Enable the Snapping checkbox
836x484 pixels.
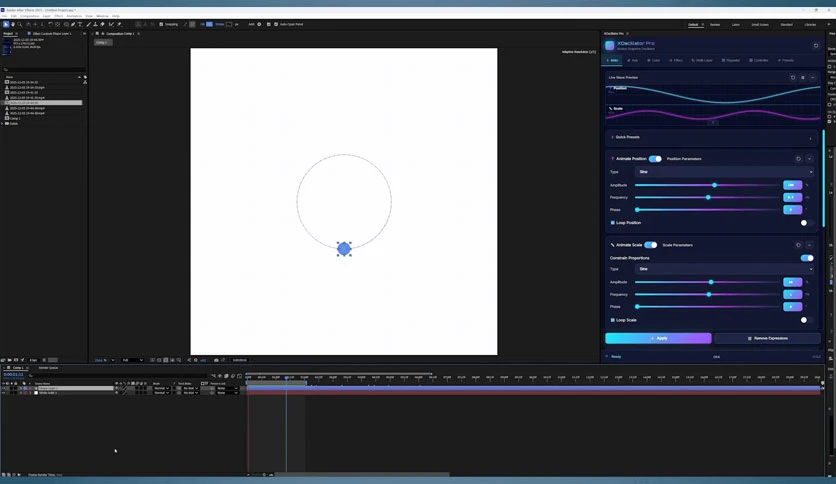click(161, 24)
